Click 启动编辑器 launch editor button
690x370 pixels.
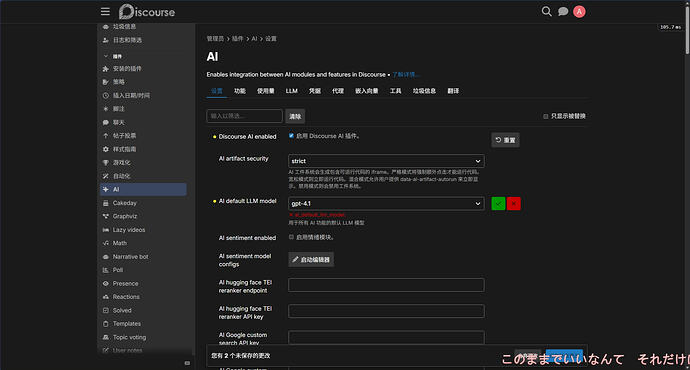click(311, 260)
